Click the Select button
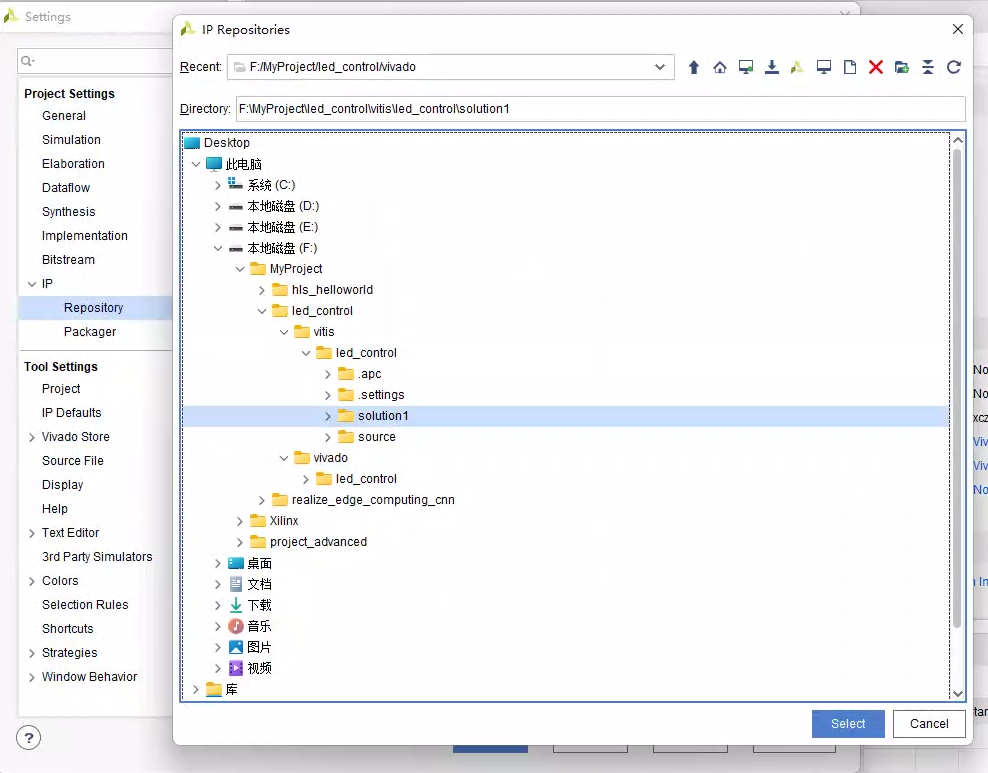Image resolution: width=988 pixels, height=773 pixels. (848, 724)
